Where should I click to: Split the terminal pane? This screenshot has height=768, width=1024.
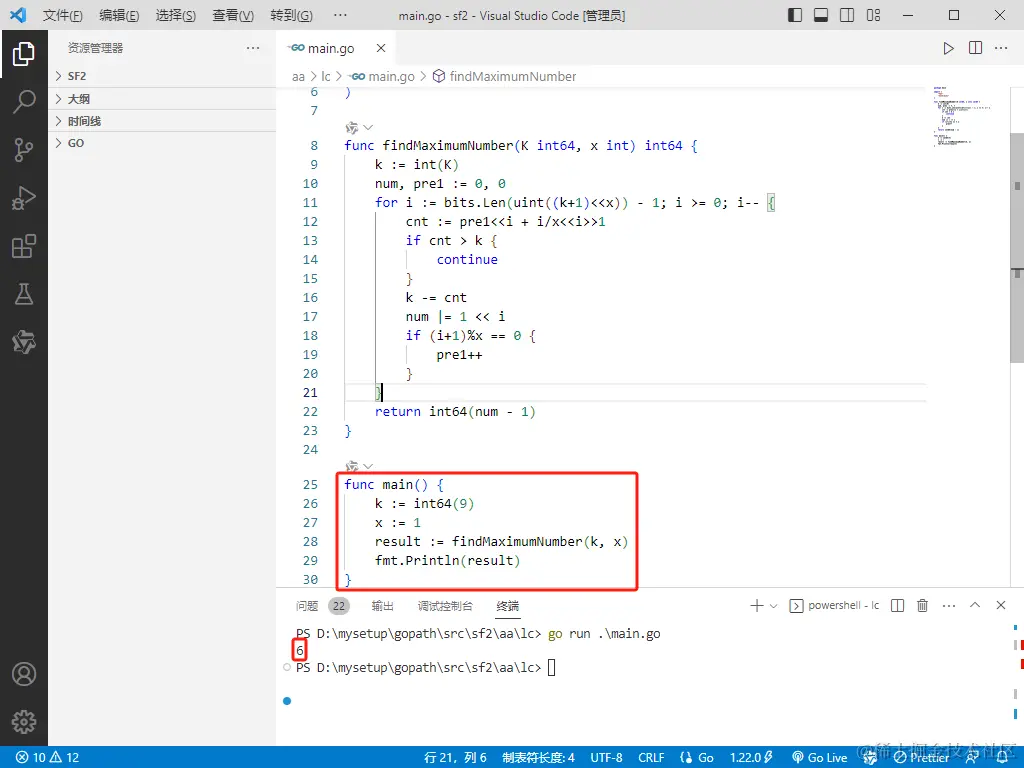(x=897, y=606)
